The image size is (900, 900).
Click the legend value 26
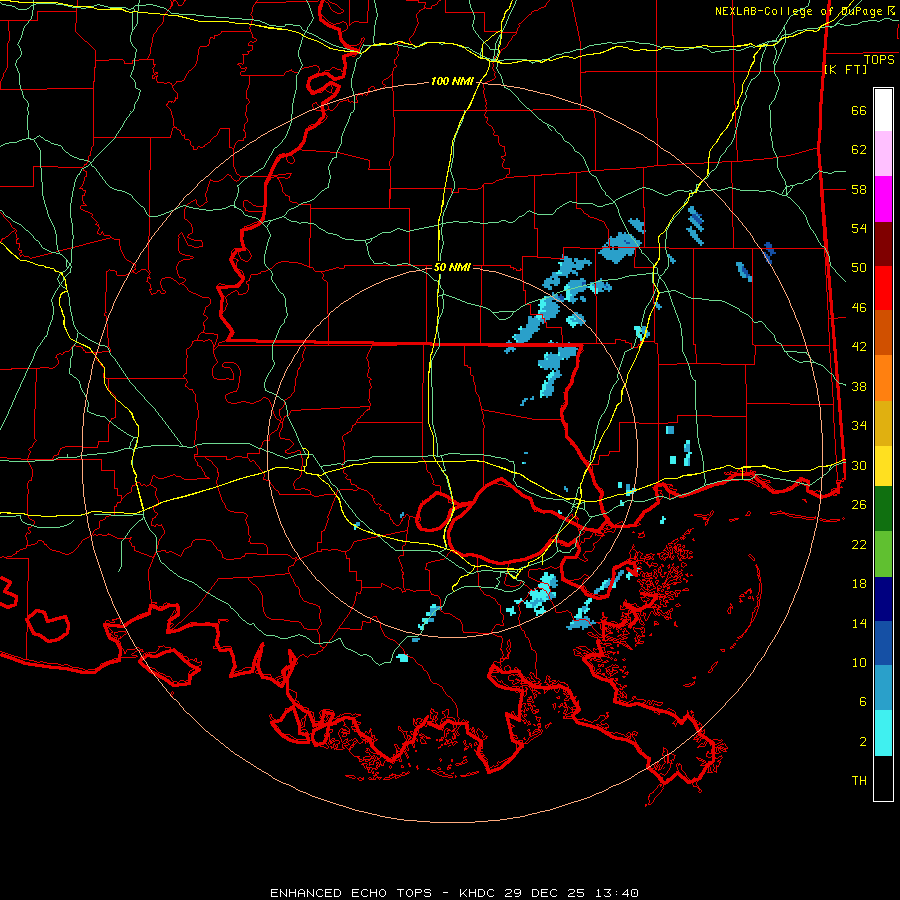click(x=859, y=505)
